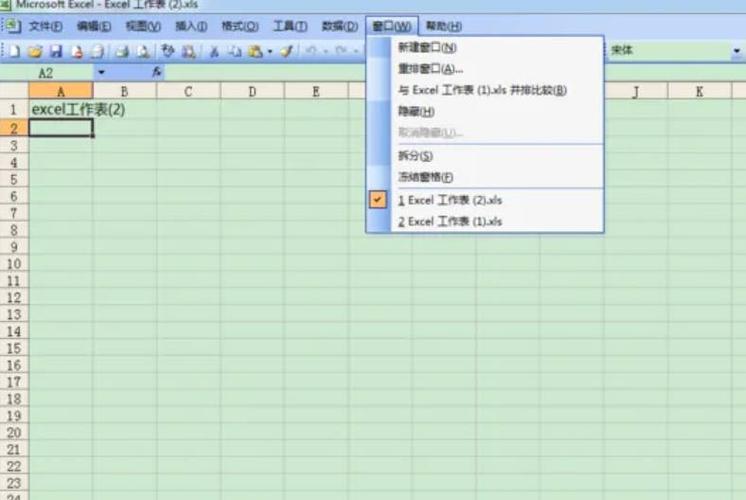Click the Name Box showing A2

[47, 73]
